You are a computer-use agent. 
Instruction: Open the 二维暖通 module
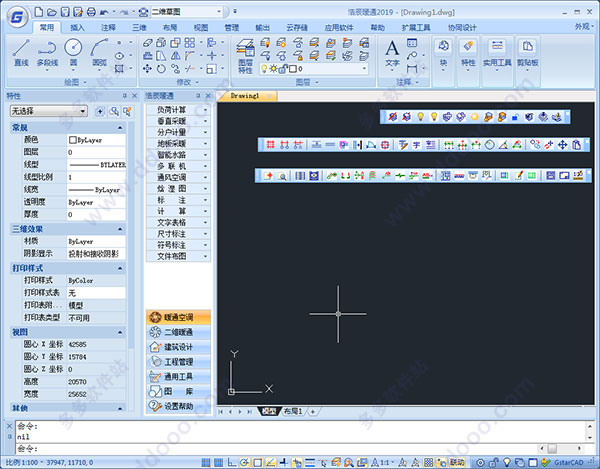178,332
